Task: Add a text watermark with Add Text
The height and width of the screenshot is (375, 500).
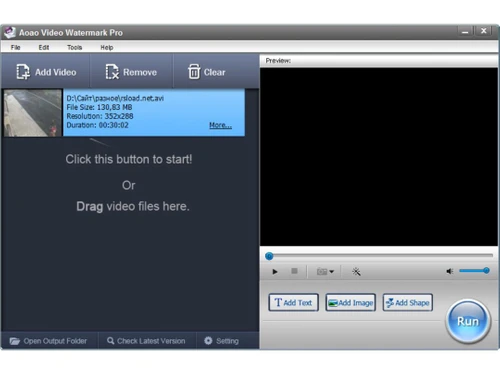Action: pyautogui.click(x=293, y=302)
